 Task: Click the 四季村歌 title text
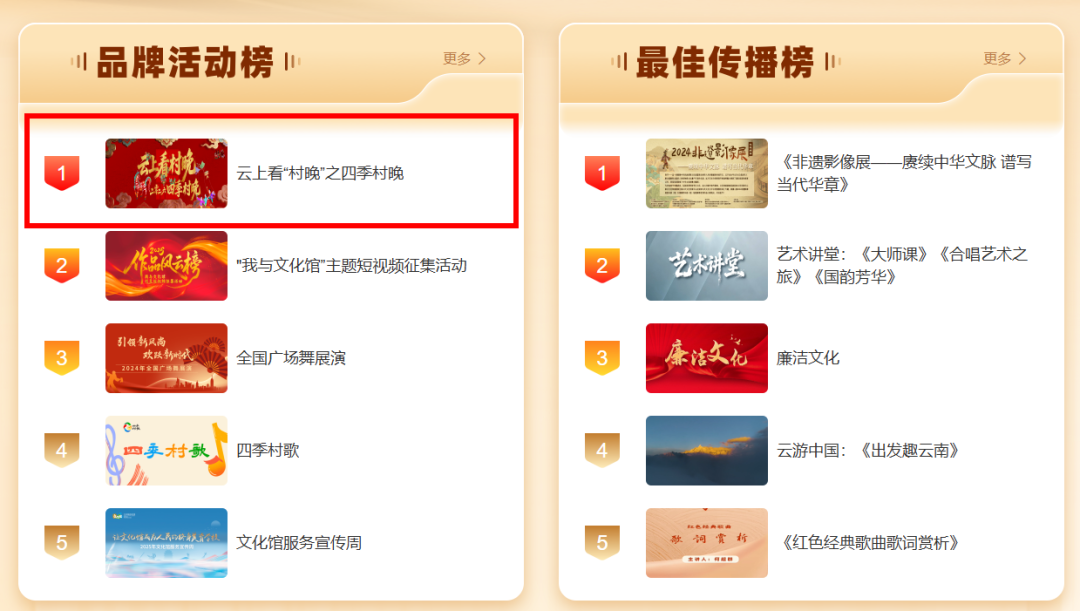[x=268, y=451]
